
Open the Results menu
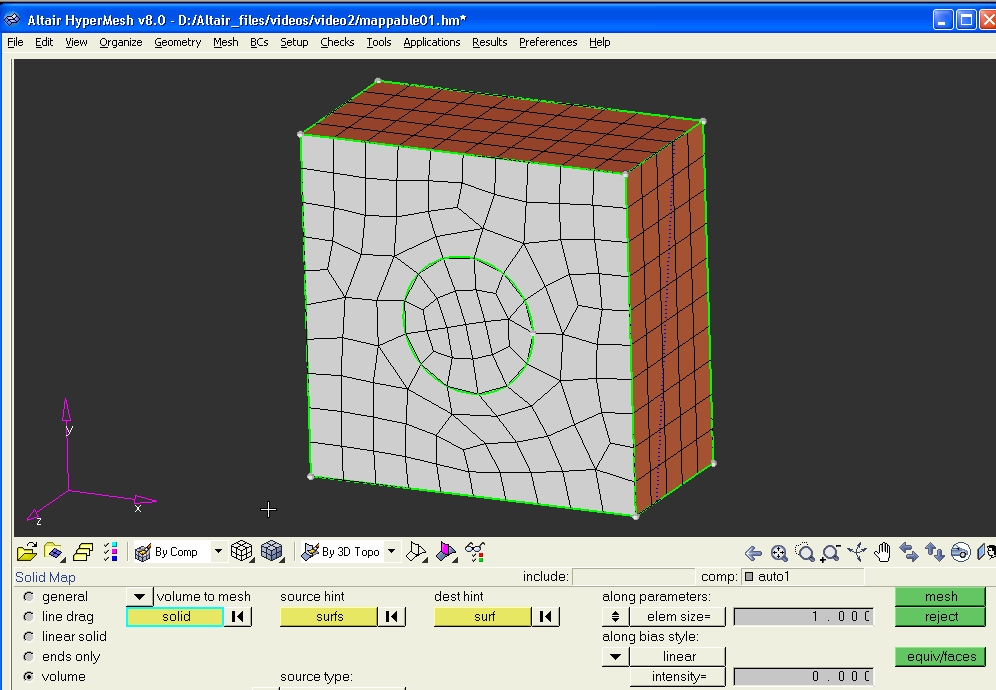click(490, 42)
